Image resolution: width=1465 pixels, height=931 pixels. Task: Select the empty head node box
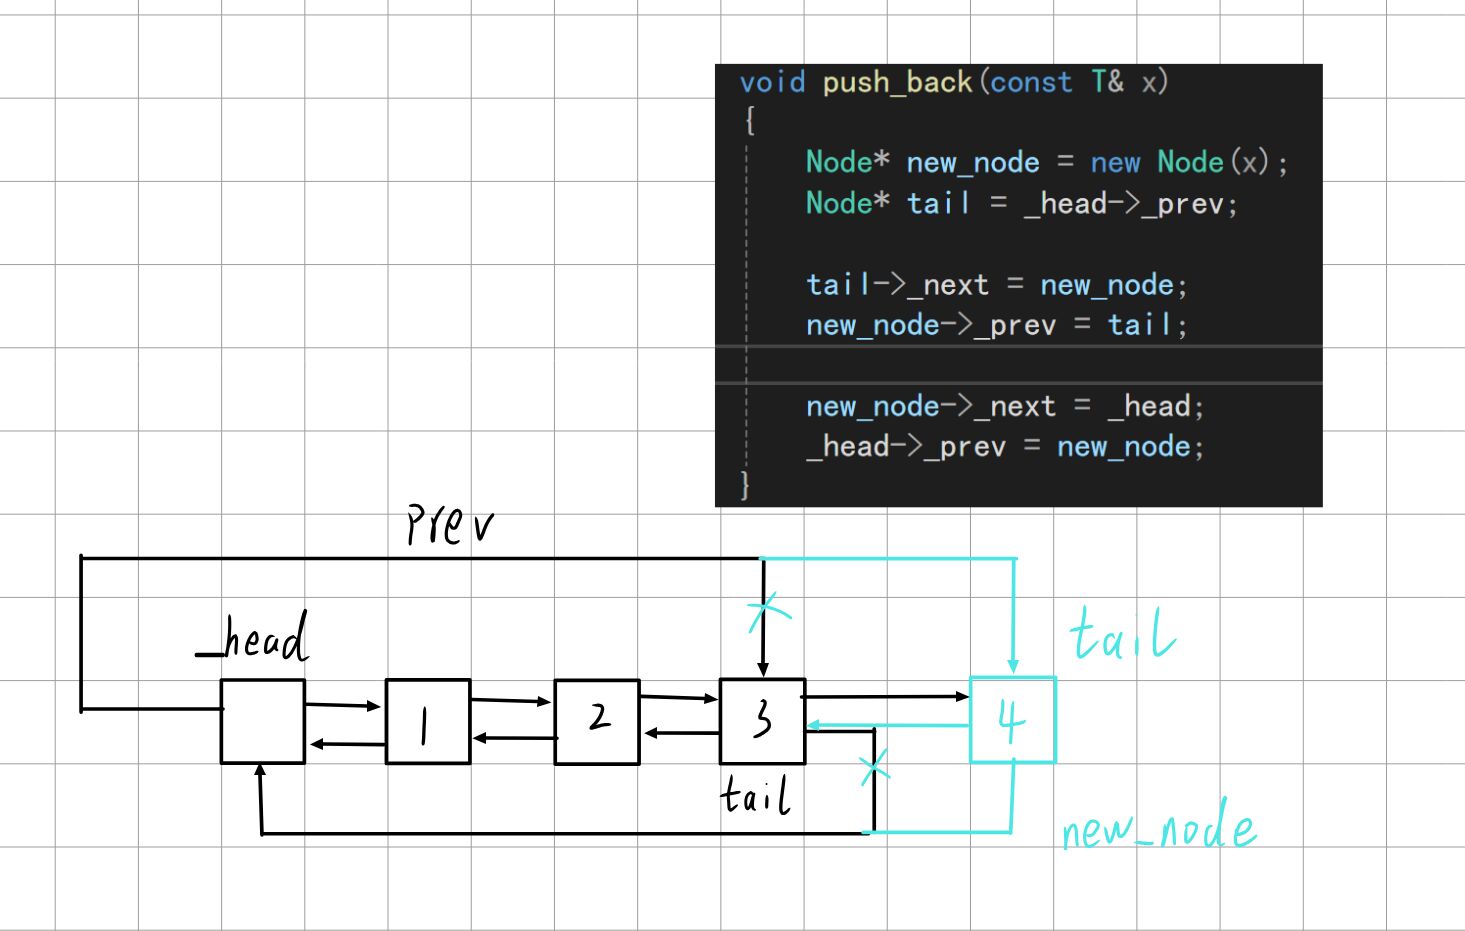coord(263,721)
